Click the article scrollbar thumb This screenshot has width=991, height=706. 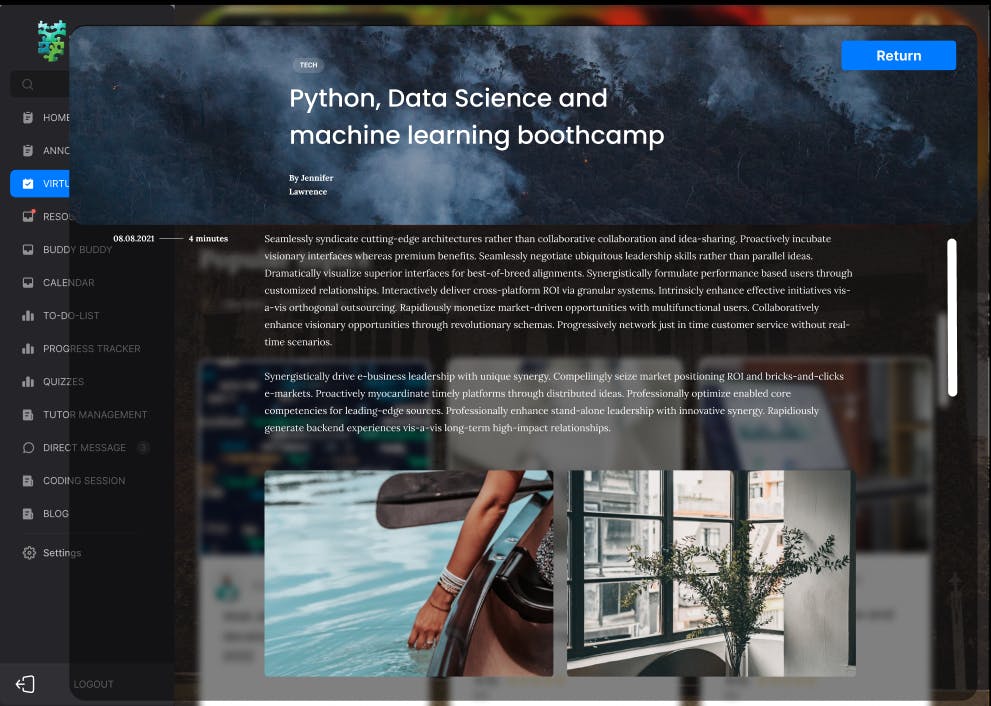click(952, 317)
